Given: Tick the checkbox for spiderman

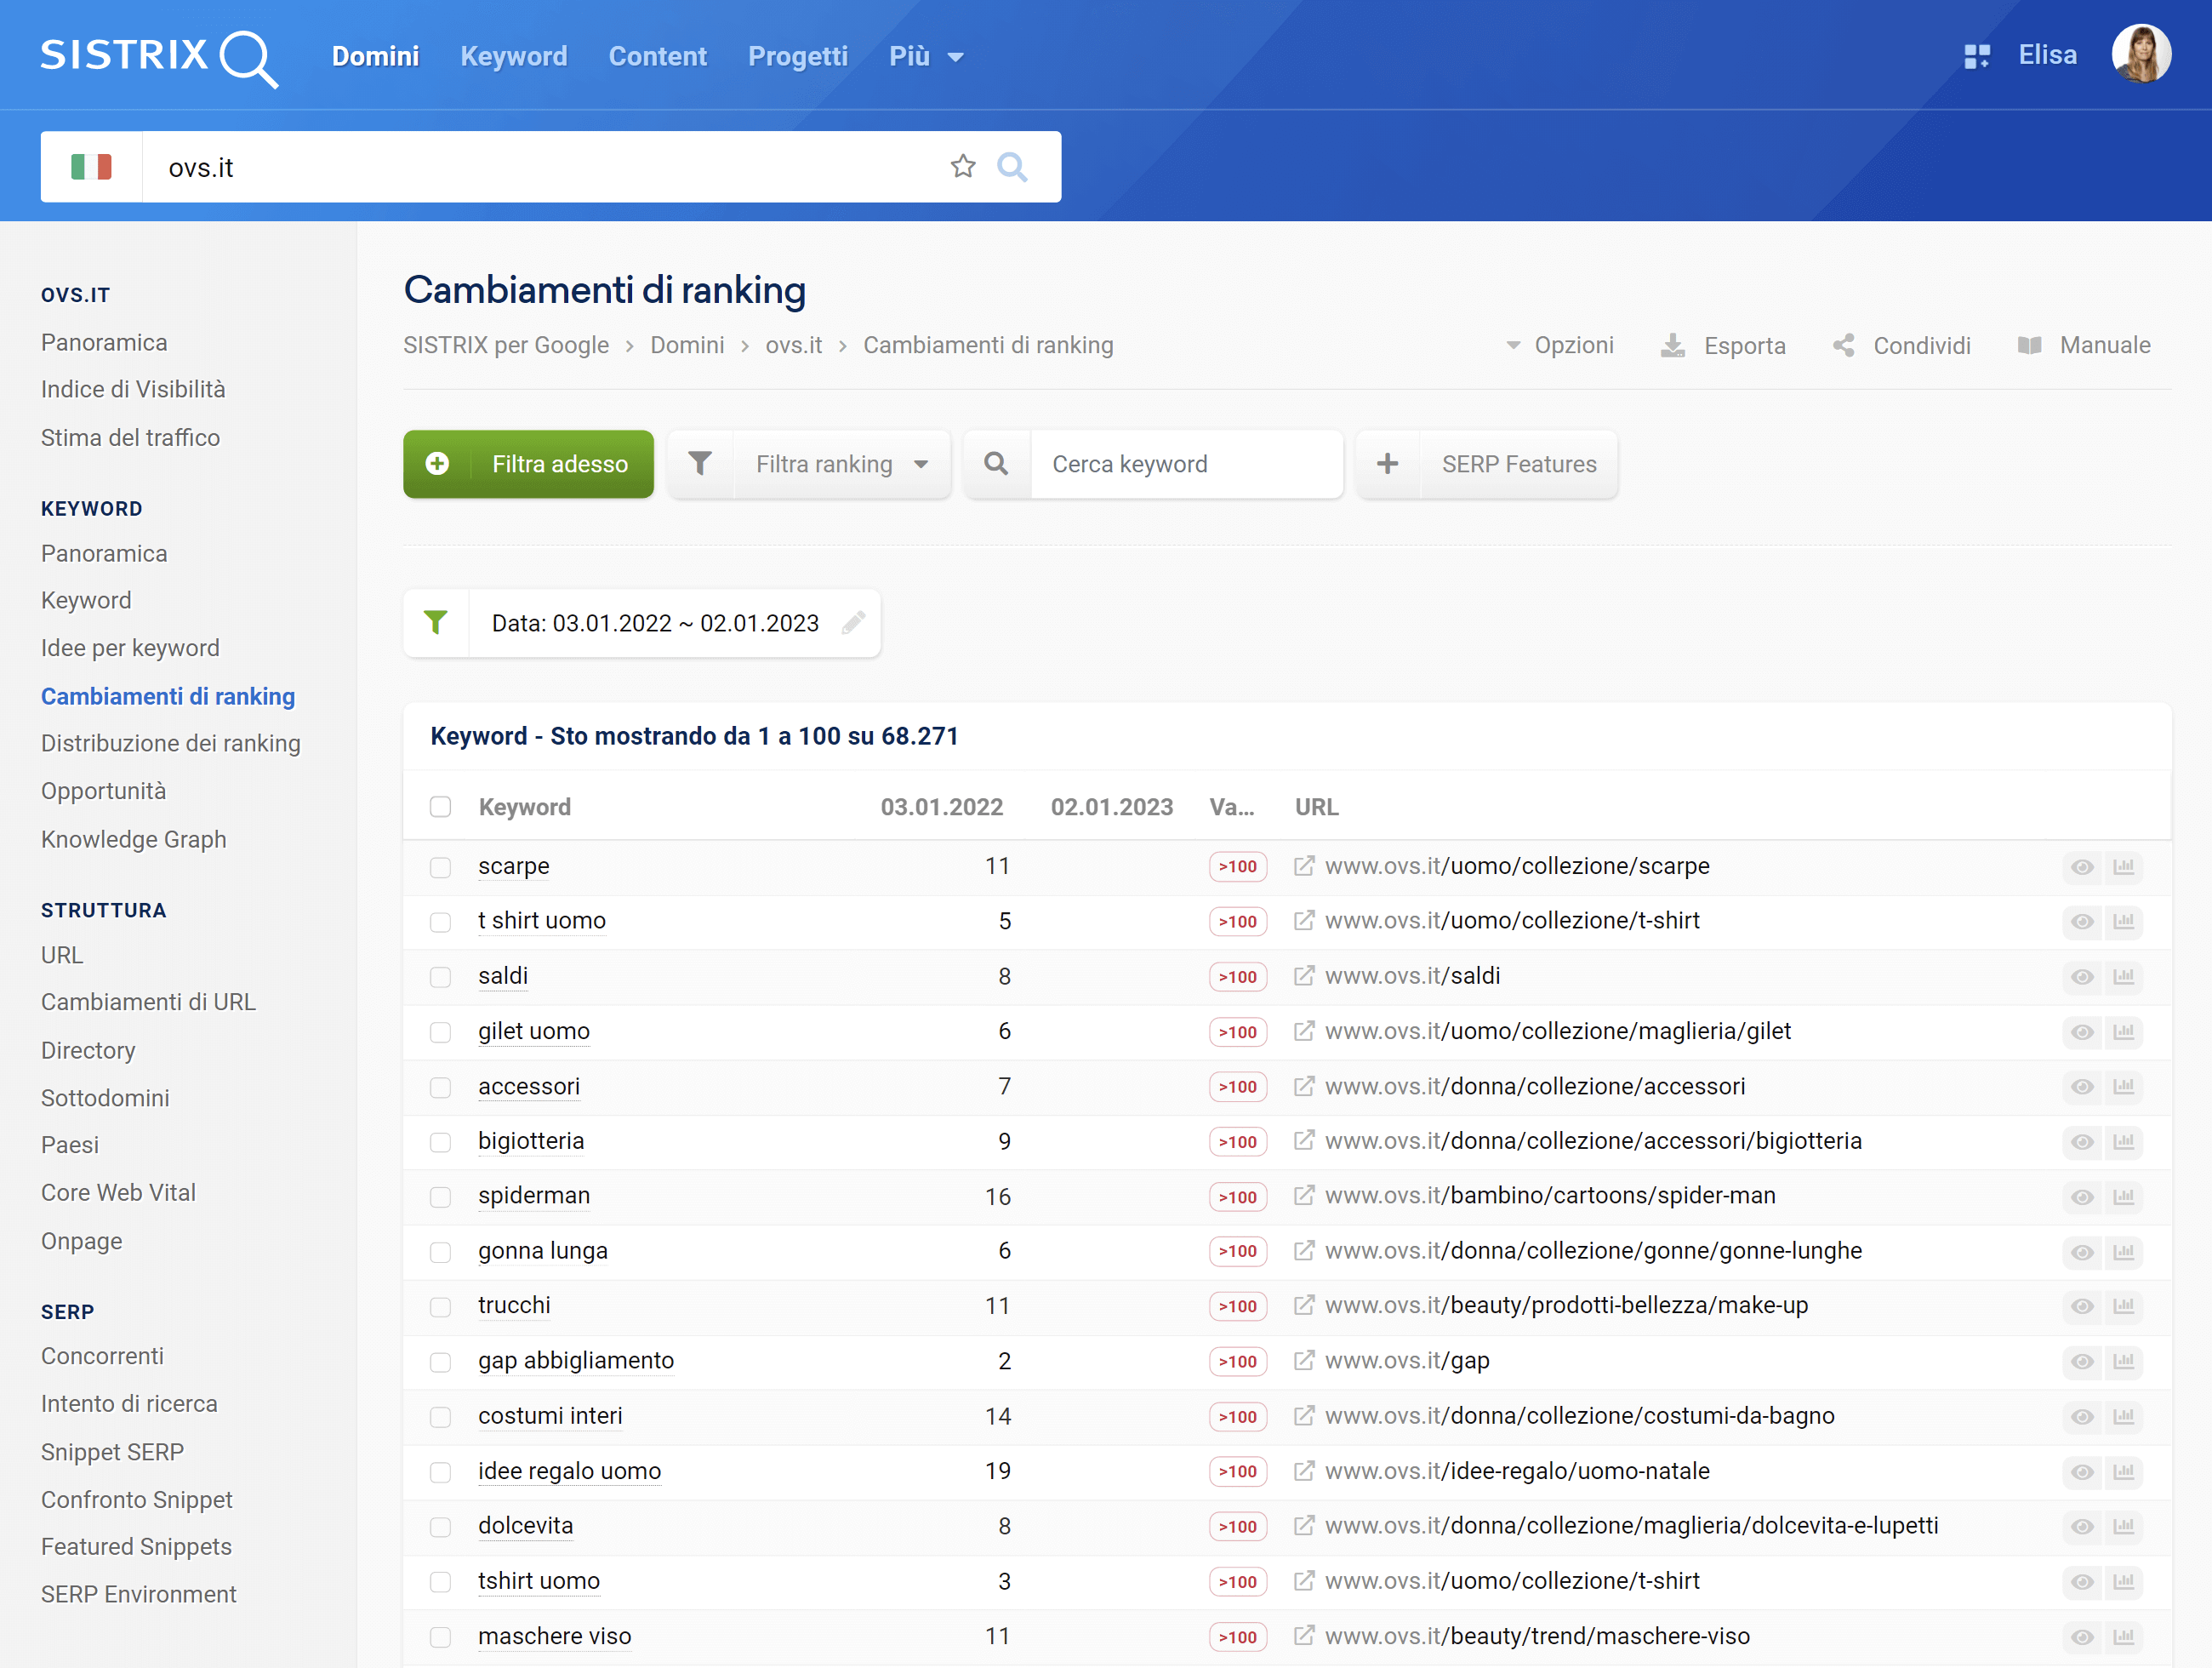Looking at the screenshot, I should tap(440, 1197).
